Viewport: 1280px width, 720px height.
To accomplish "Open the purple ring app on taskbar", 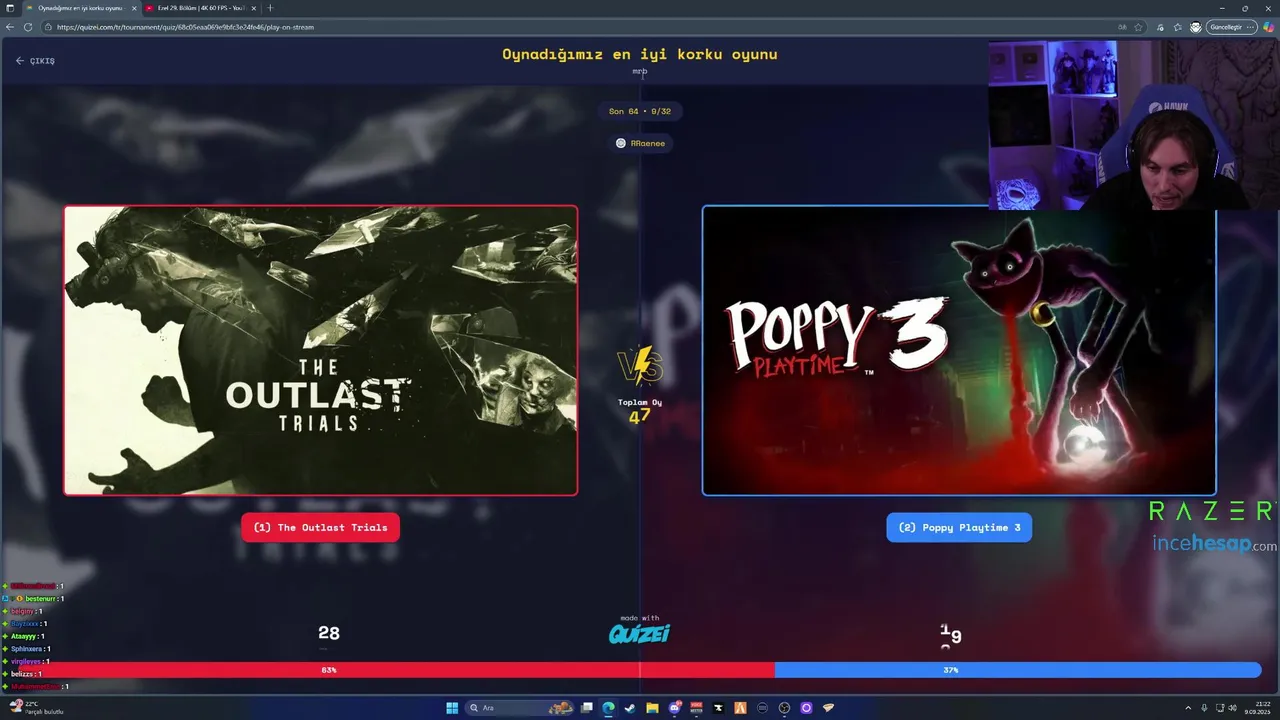I will point(806,708).
